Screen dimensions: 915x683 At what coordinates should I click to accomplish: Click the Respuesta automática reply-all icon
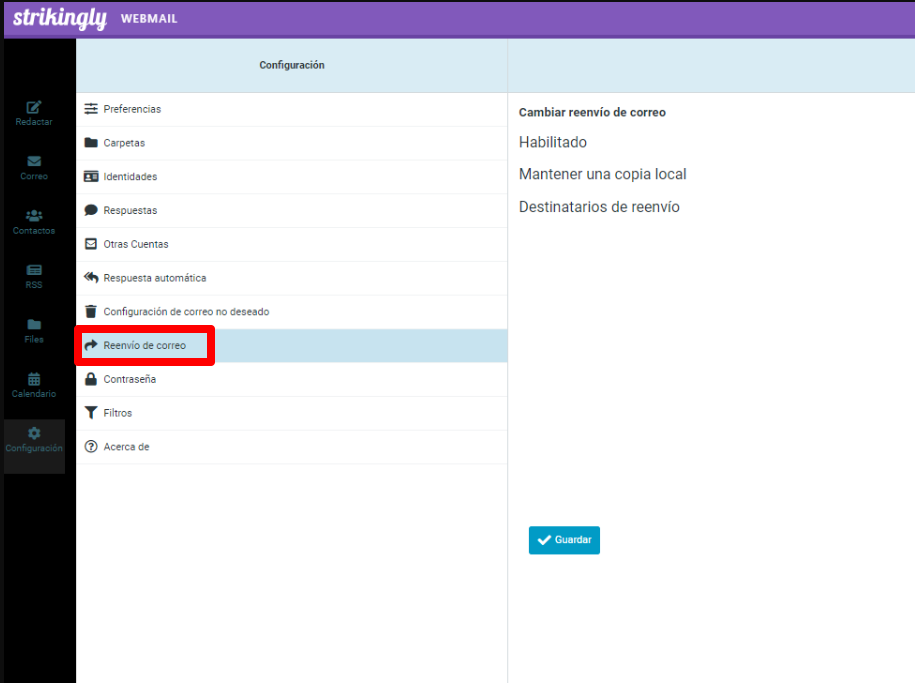[x=91, y=277]
